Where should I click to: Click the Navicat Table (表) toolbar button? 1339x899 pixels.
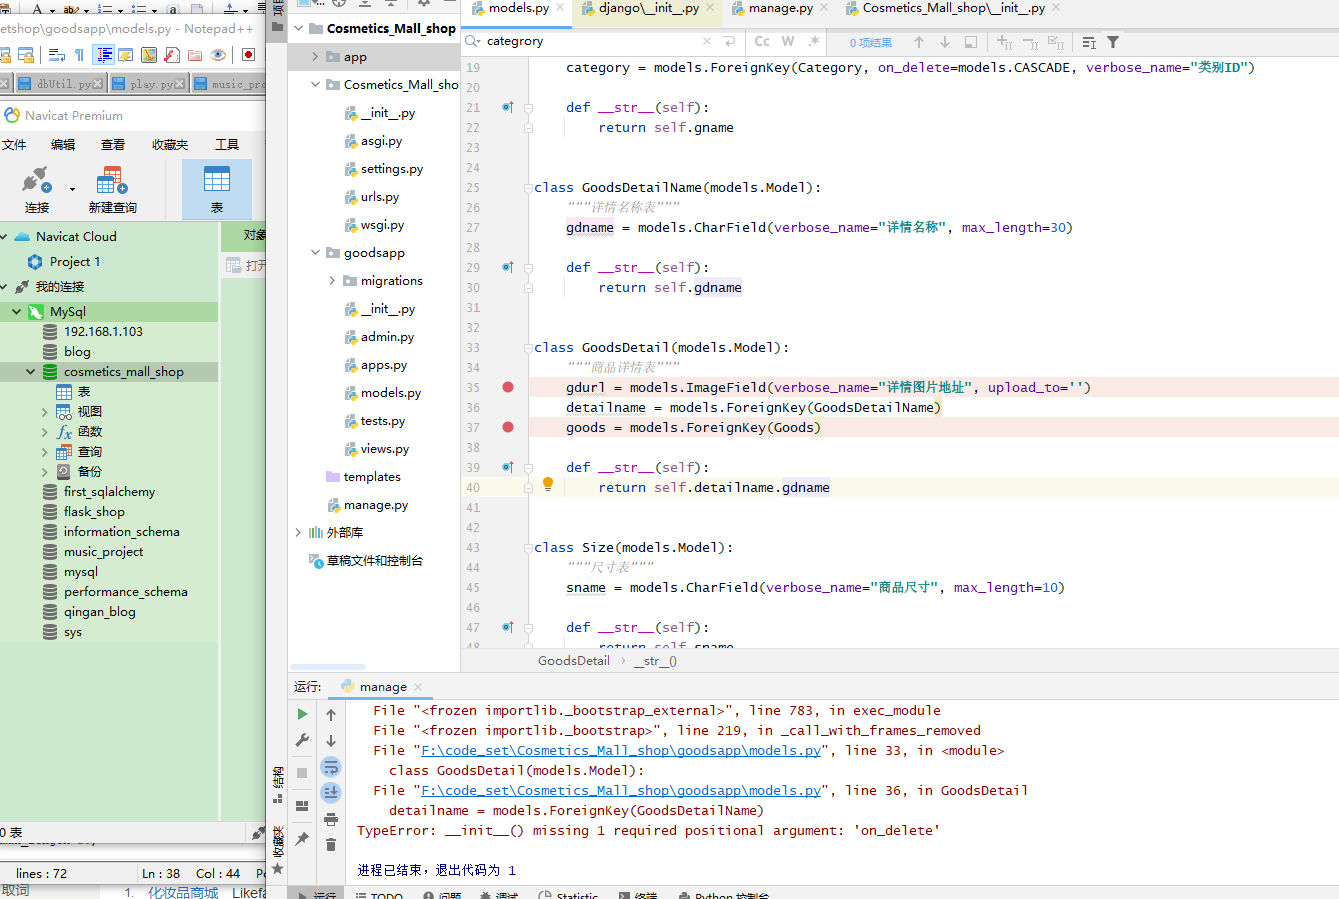[x=217, y=189]
